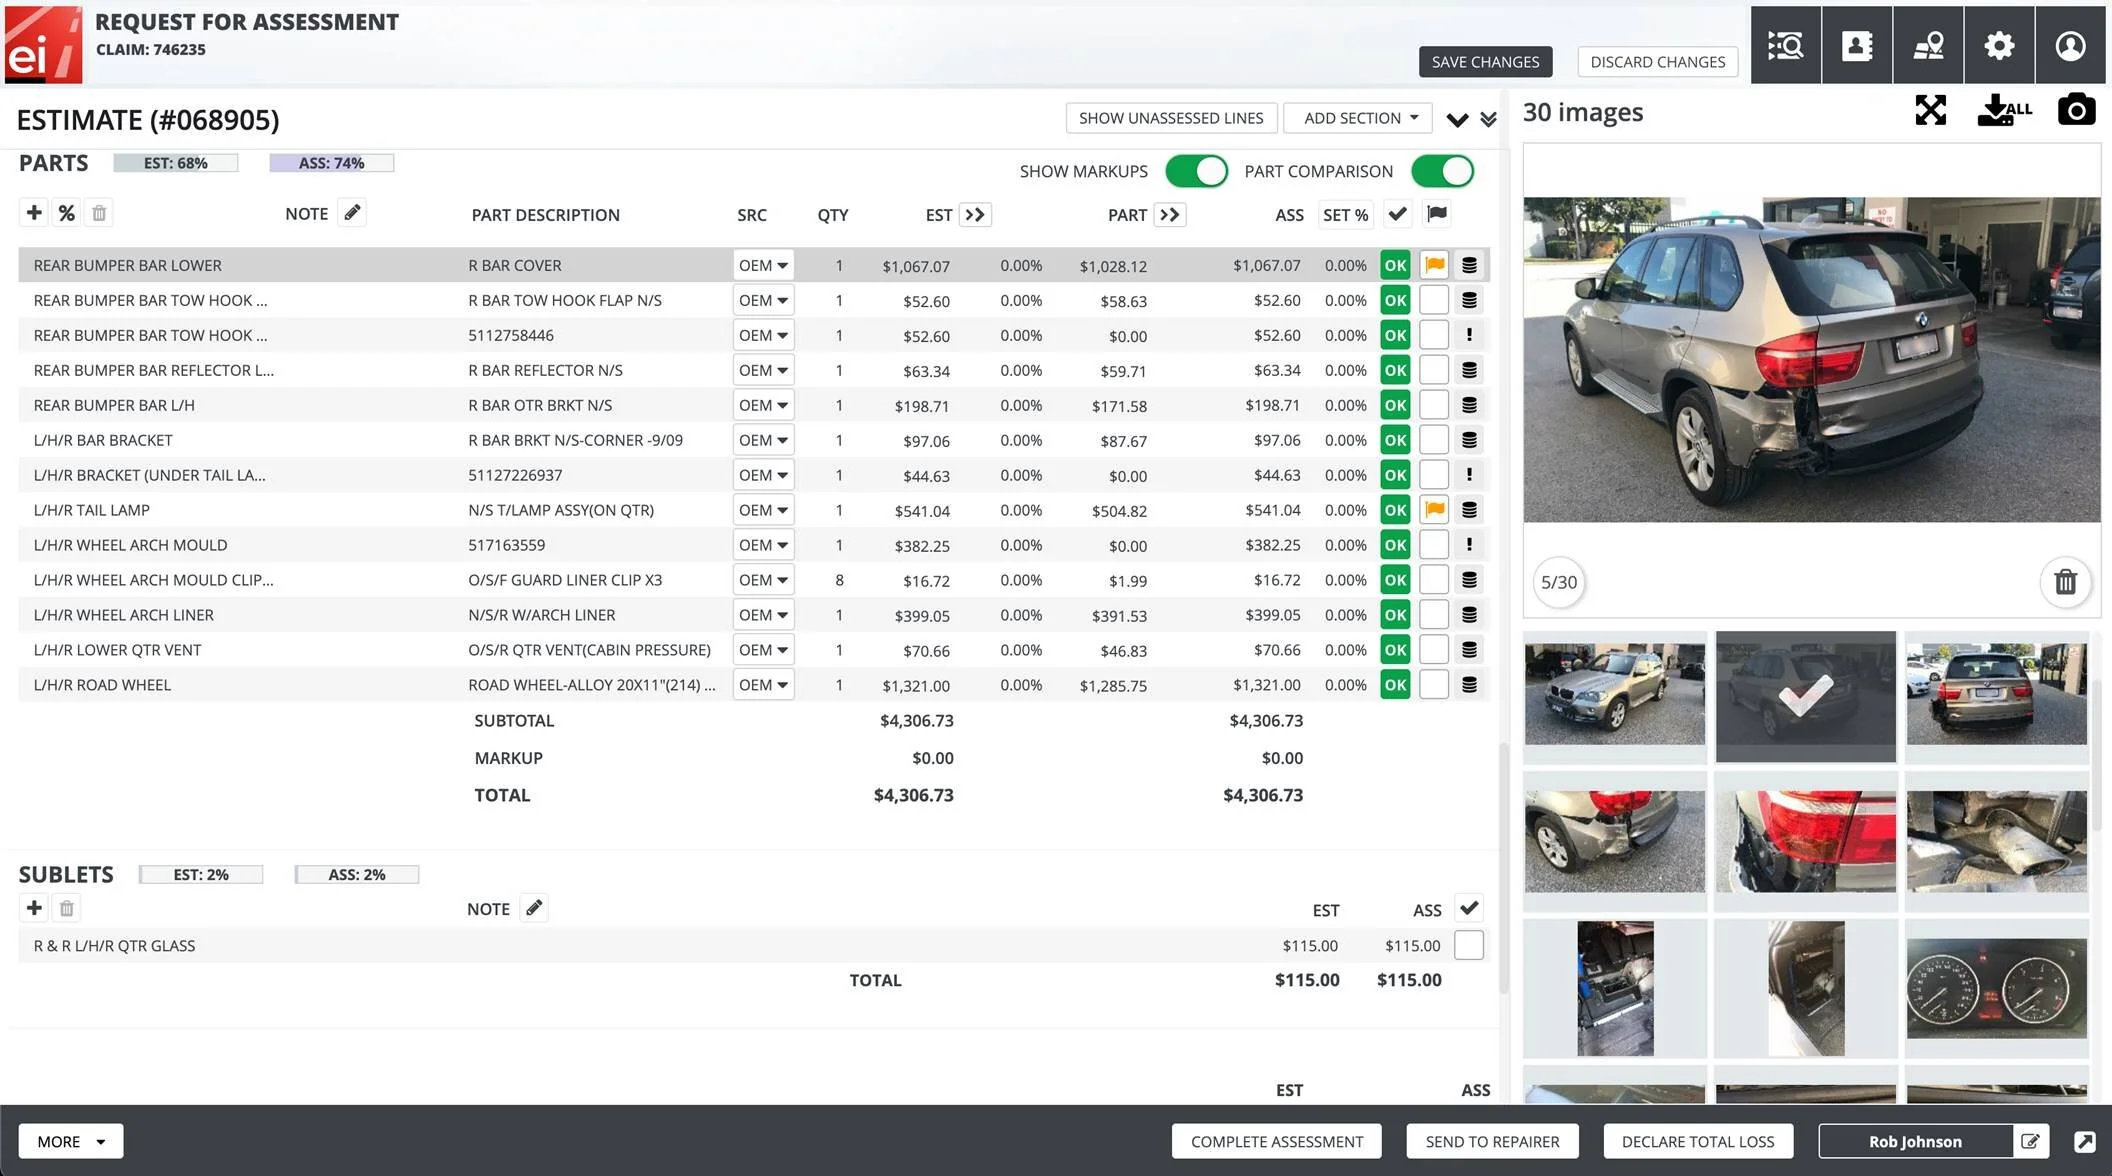Screen dimensions: 2112x1176
Task: Click Declare Total Loss
Action: tap(1697, 1141)
